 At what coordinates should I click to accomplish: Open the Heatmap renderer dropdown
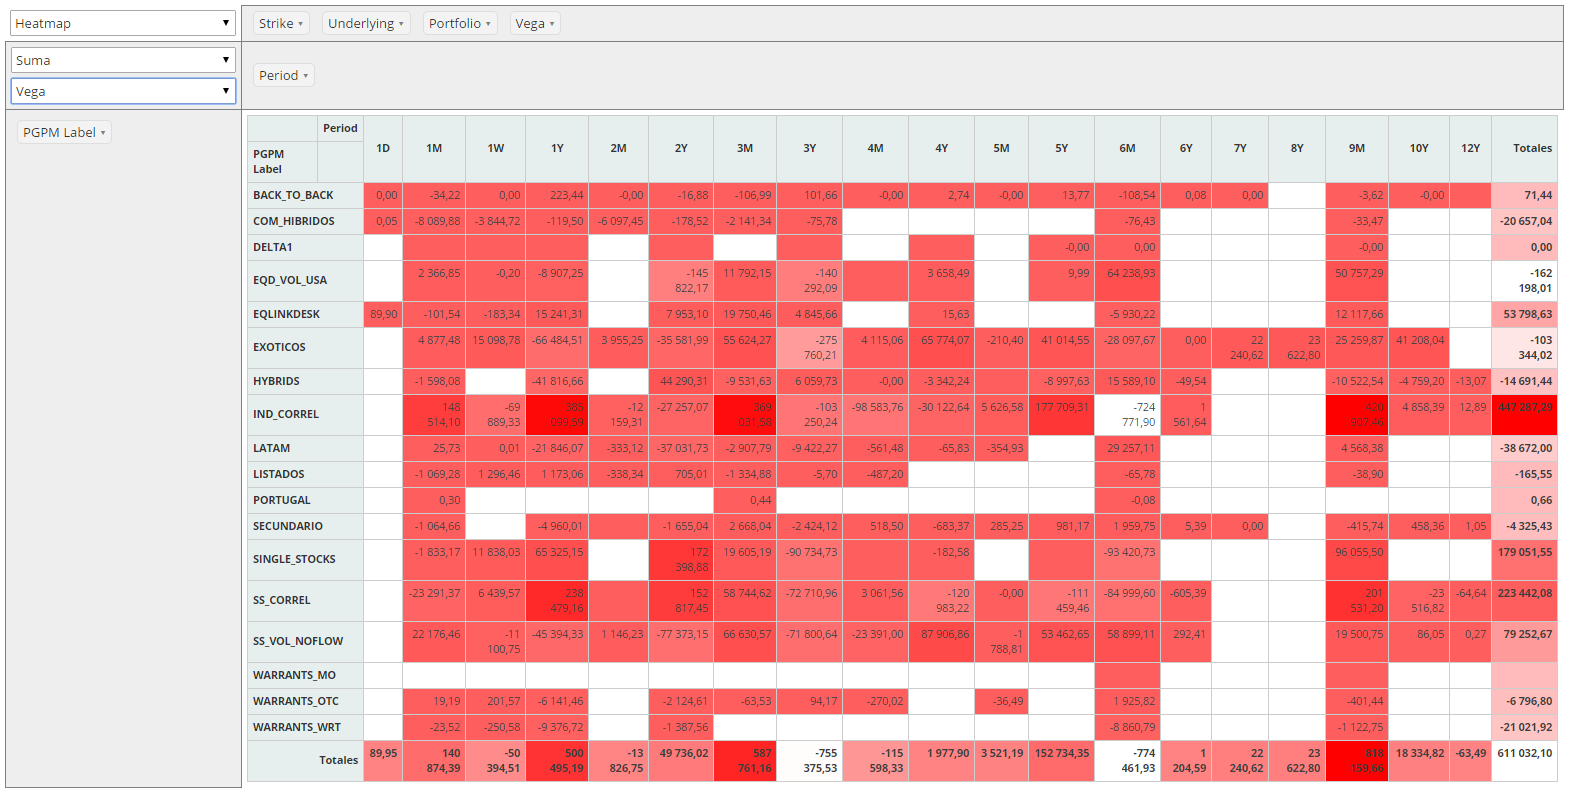(122, 23)
